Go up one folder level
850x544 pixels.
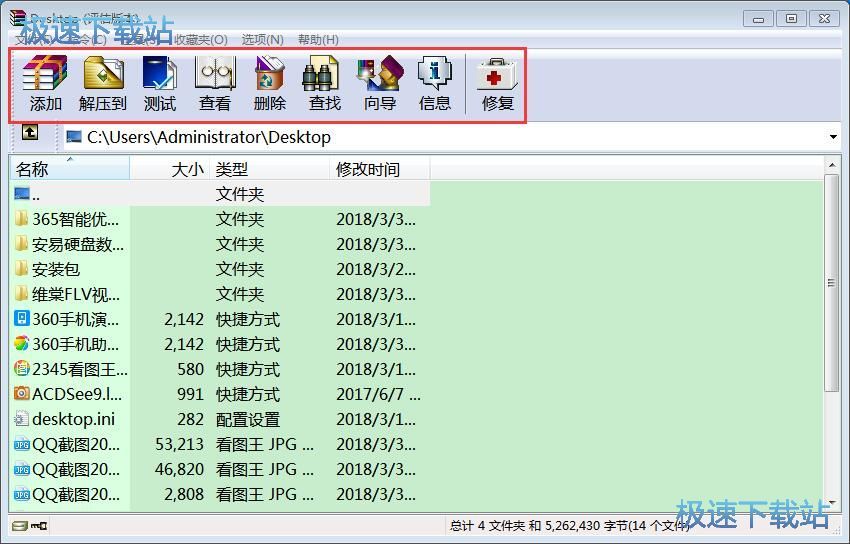click(30, 132)
